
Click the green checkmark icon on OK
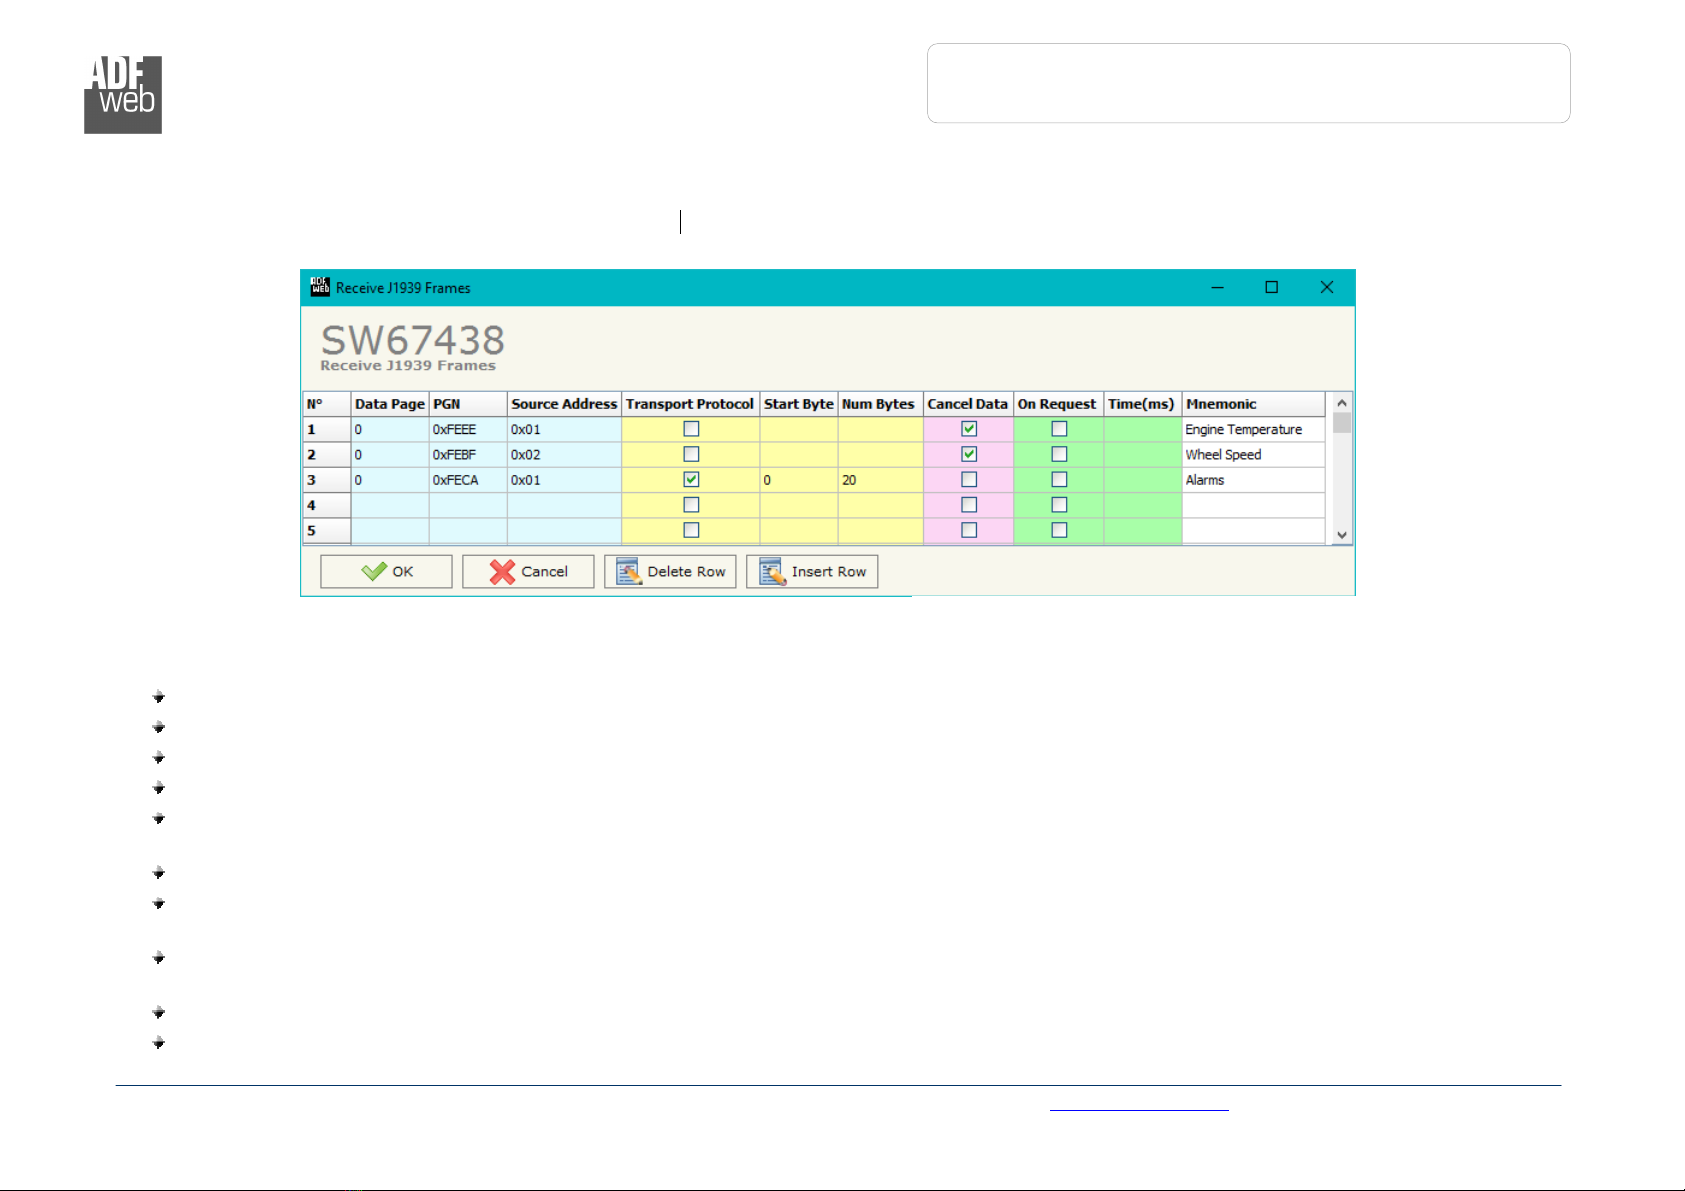tap(374, 571)
